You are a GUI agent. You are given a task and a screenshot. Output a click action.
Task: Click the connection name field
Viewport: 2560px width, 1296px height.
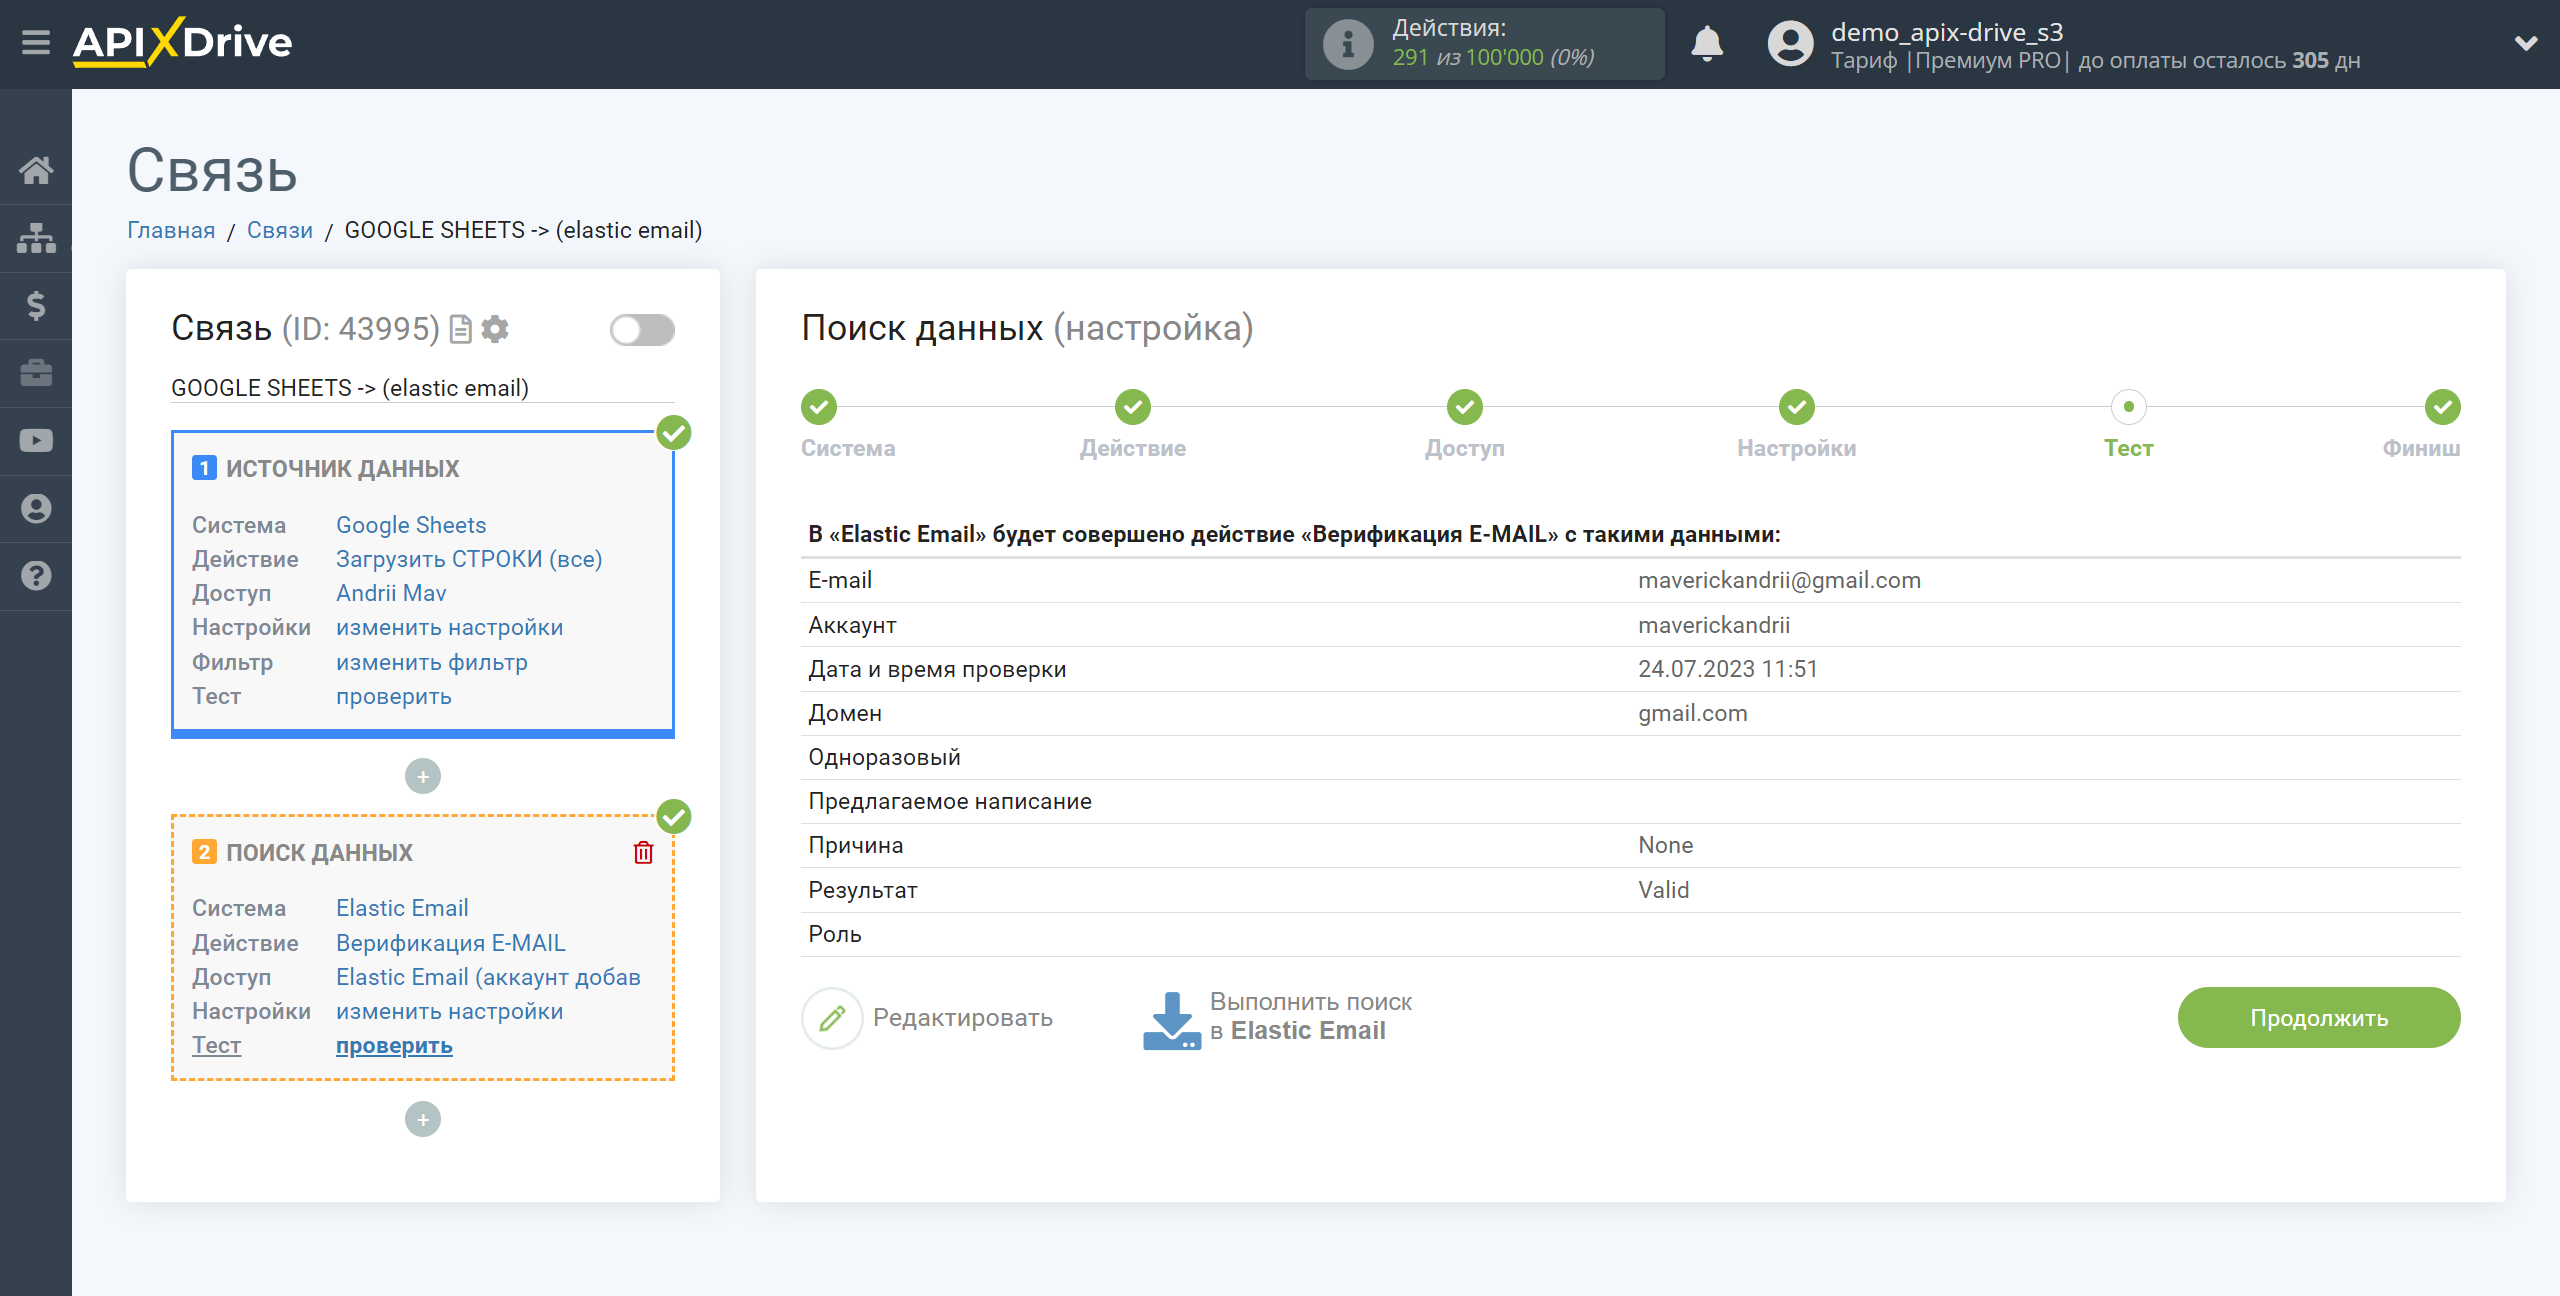point(422,388)
